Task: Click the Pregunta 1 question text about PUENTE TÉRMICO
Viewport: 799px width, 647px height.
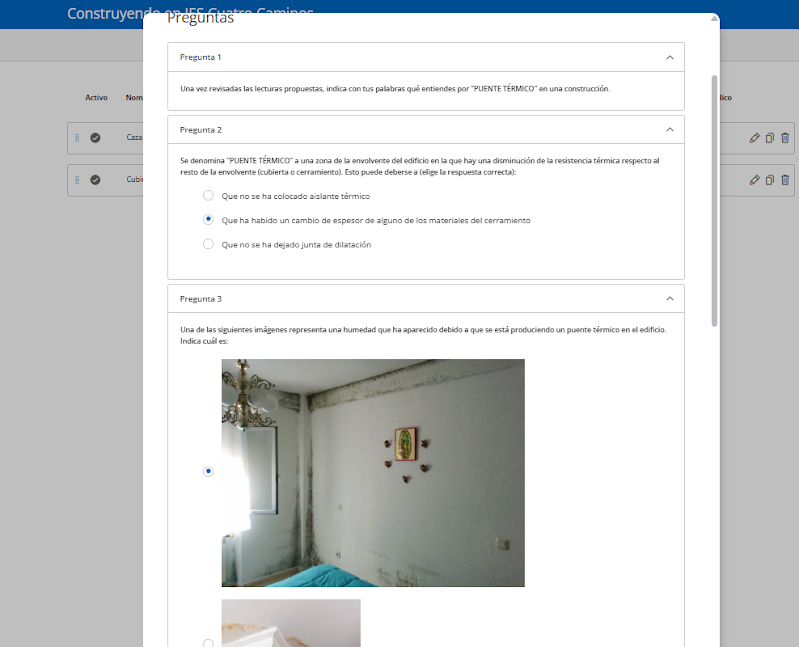Action: tap(395, 89)
